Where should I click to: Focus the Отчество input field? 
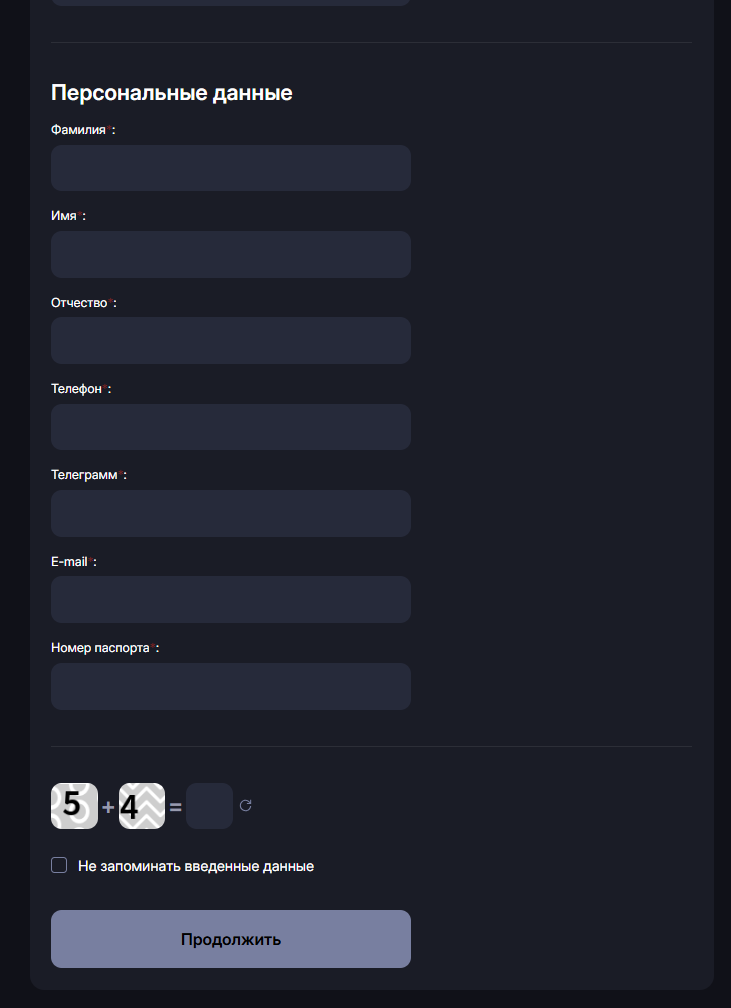click(231, 340)
